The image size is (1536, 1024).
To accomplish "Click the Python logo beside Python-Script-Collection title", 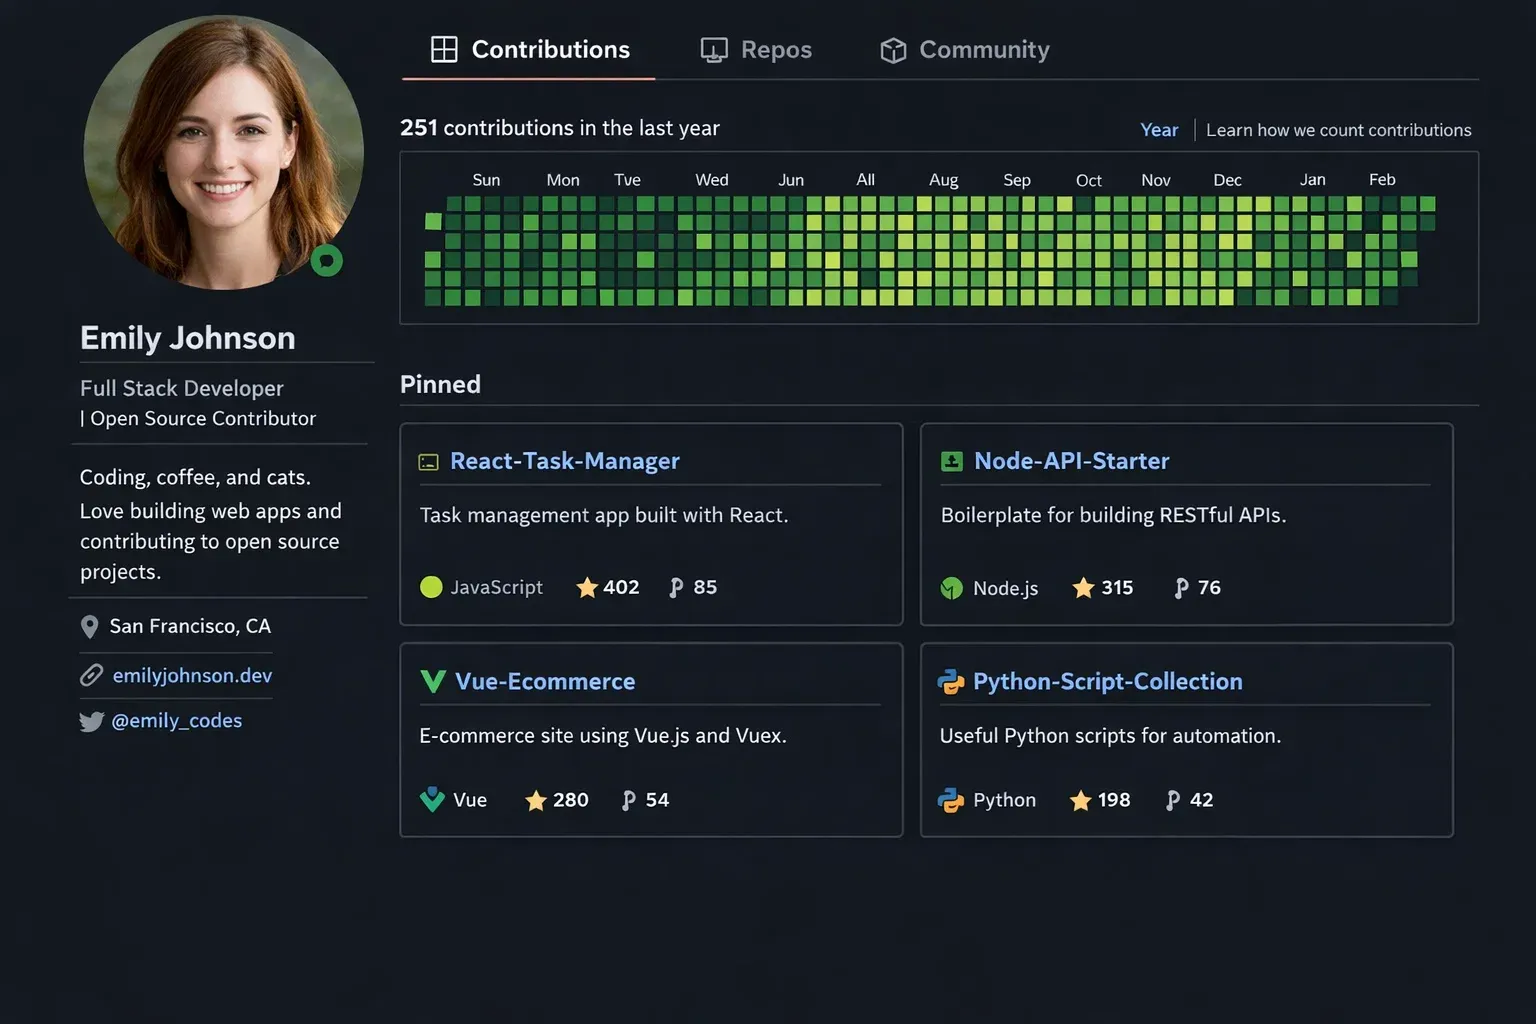I will [x=950, y=682].
